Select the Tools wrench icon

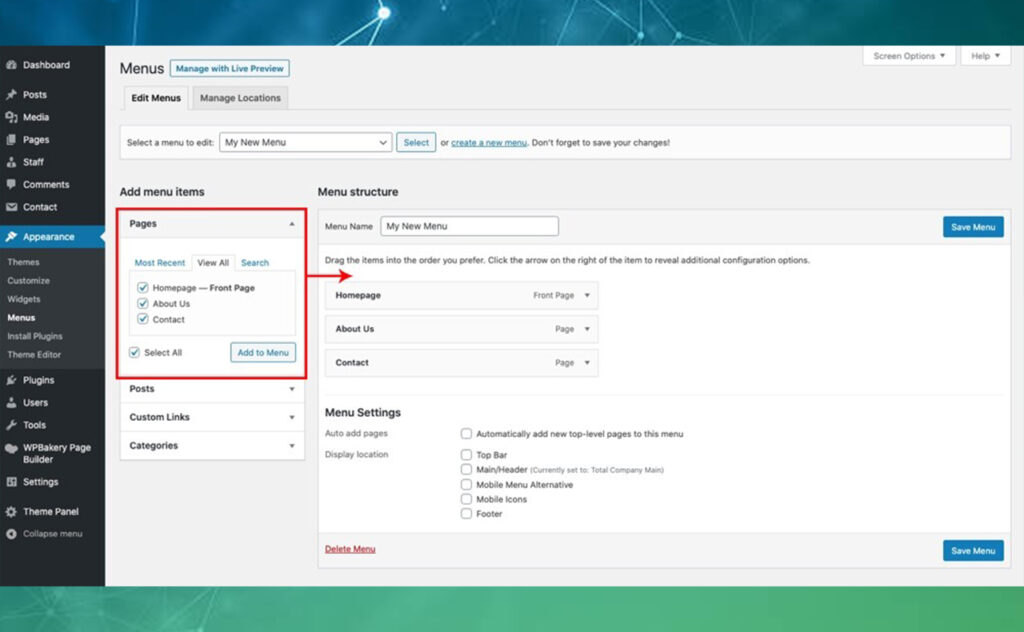(13, 424)
